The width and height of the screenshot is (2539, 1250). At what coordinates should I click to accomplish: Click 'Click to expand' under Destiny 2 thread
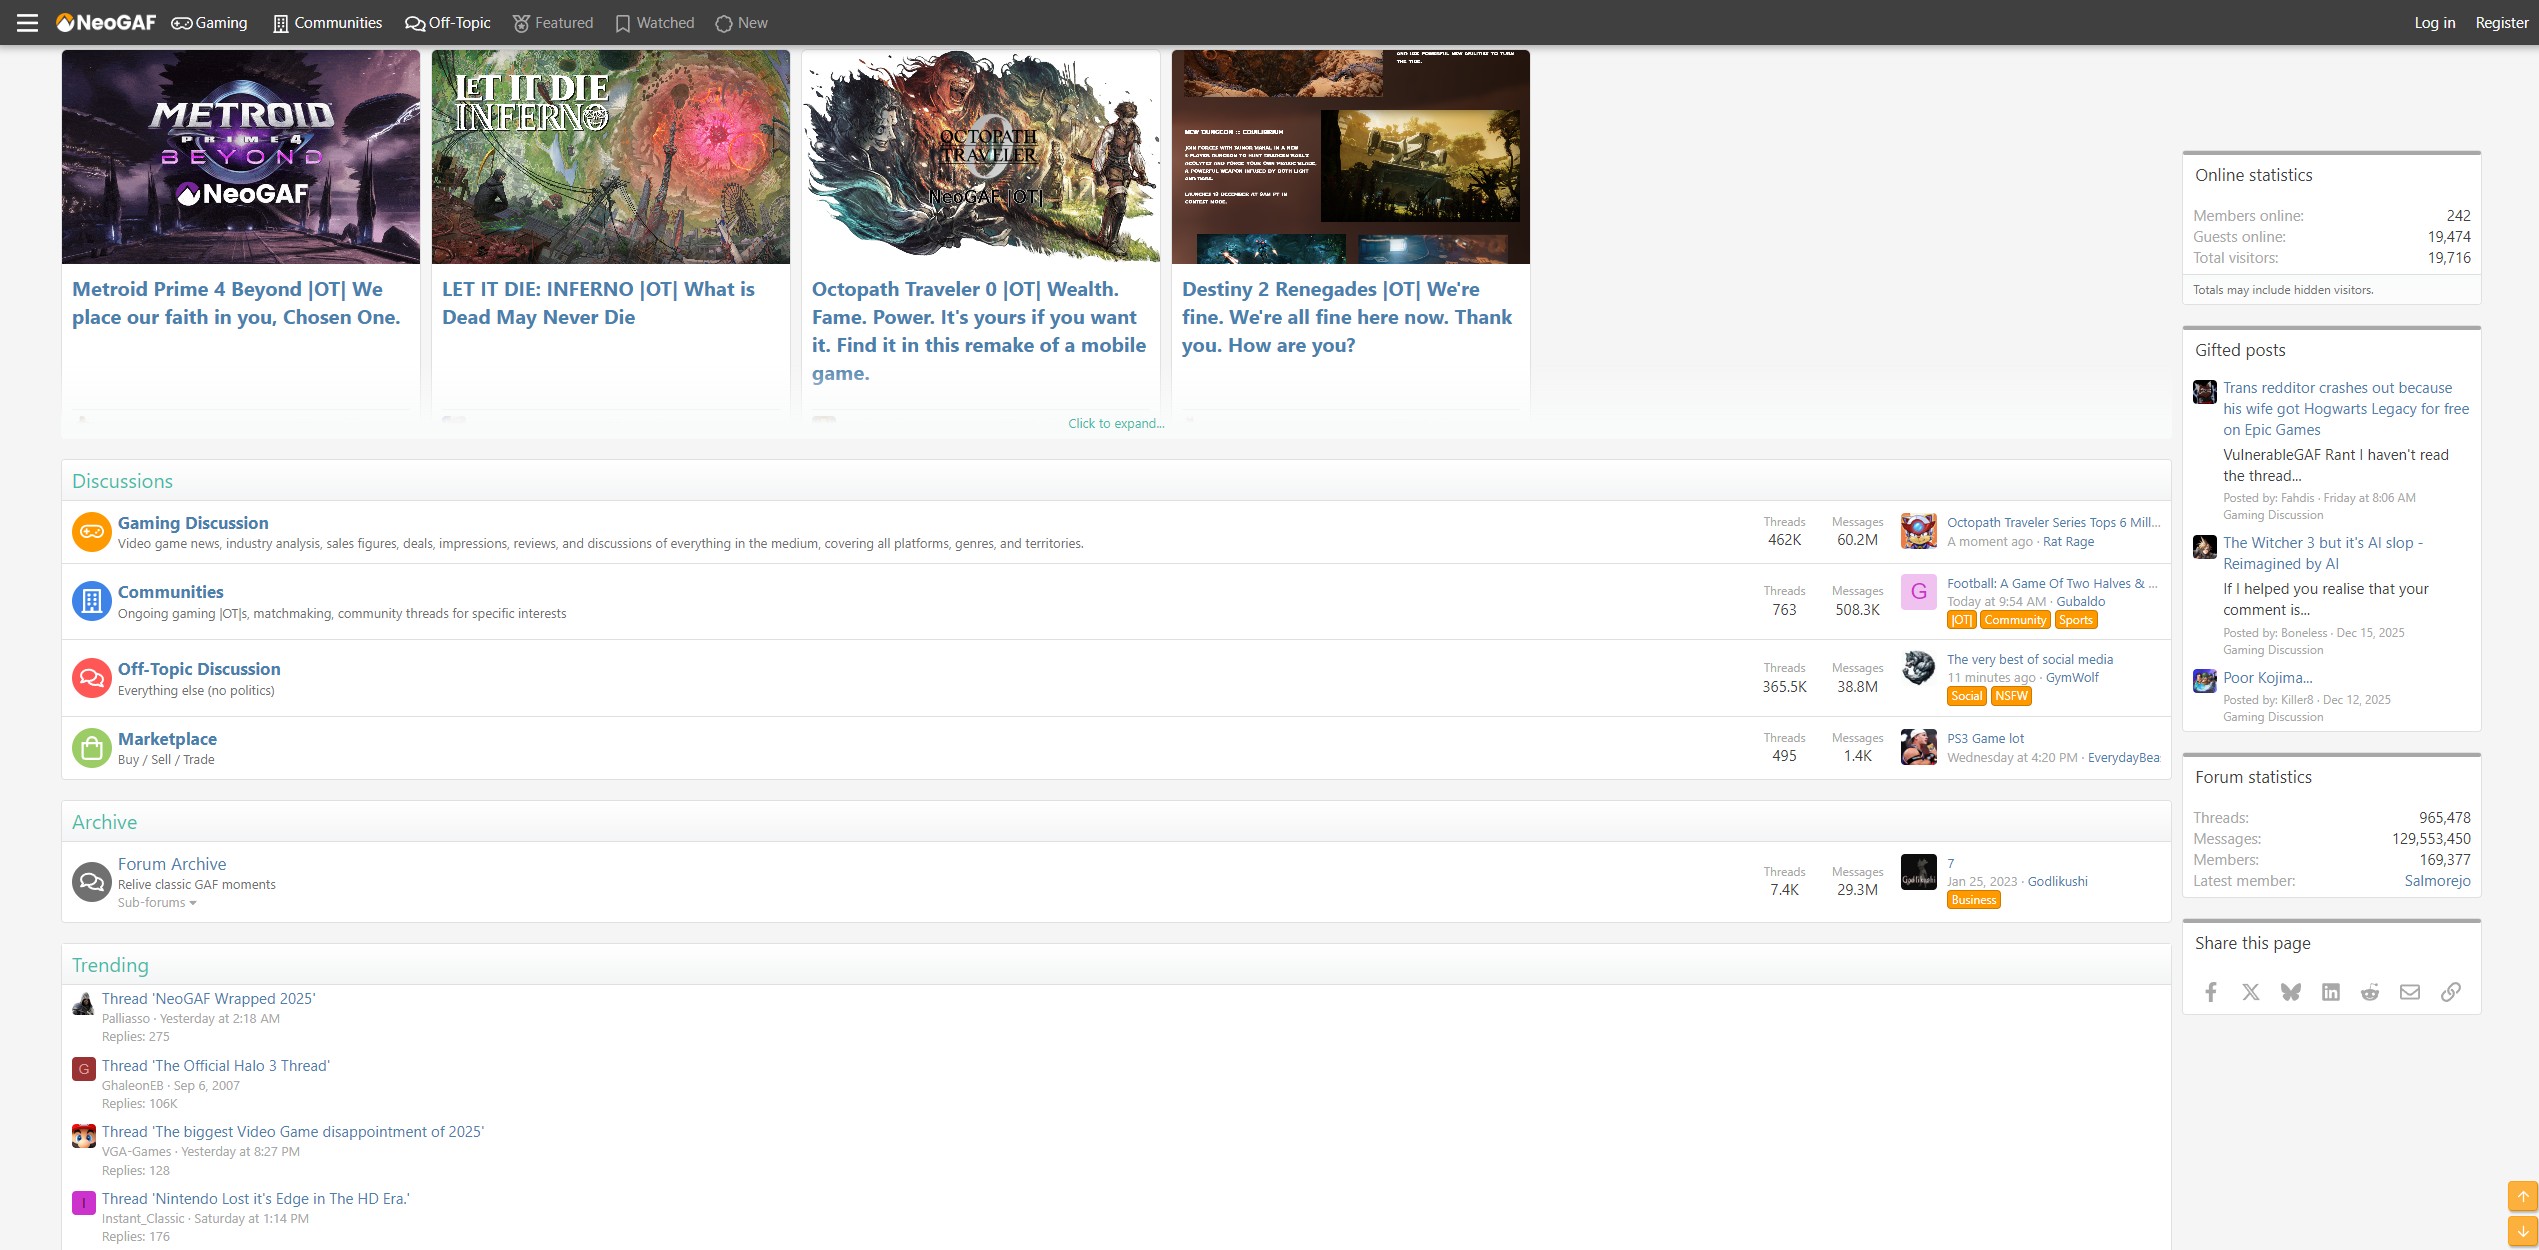[1114, 423]
